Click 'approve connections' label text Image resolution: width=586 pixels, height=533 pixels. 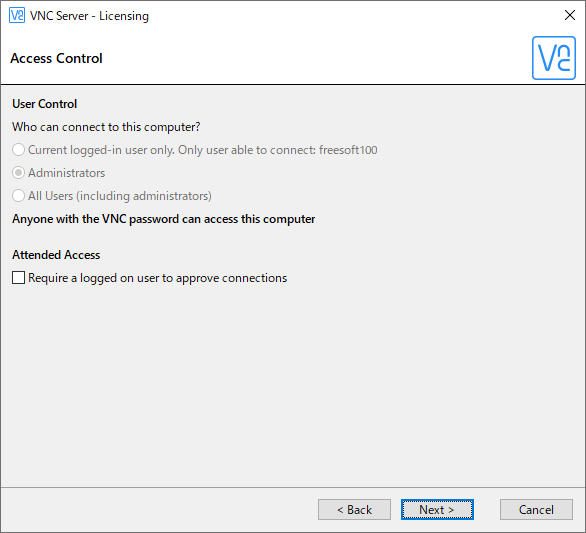click(x=231, y=278)
